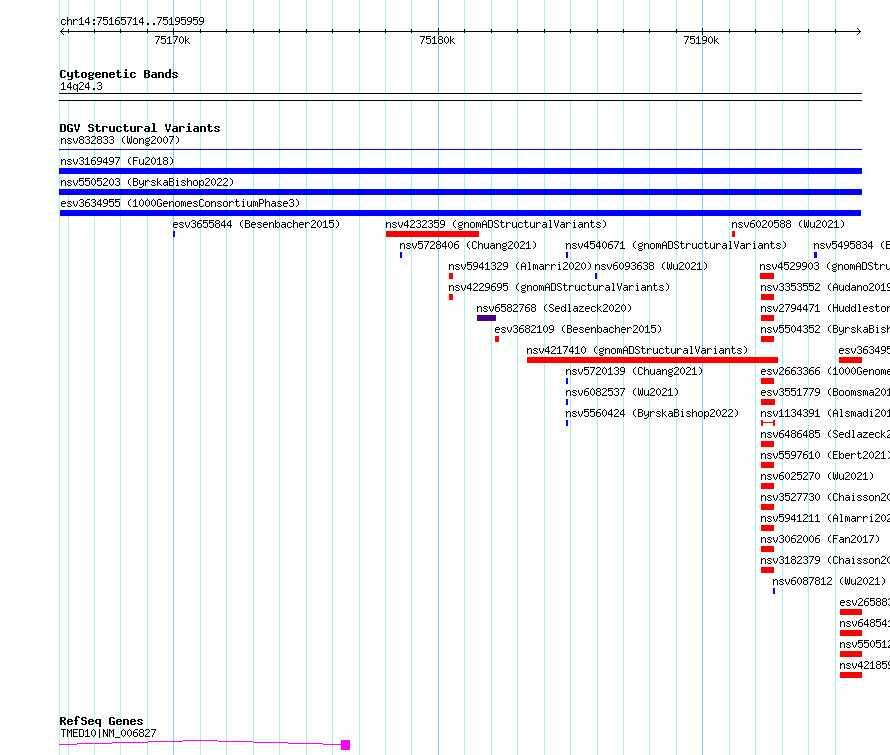This screenshot has height=755, width=890.
Task: Click the ruler's right arrow end
Action: [x=858, y=31]
